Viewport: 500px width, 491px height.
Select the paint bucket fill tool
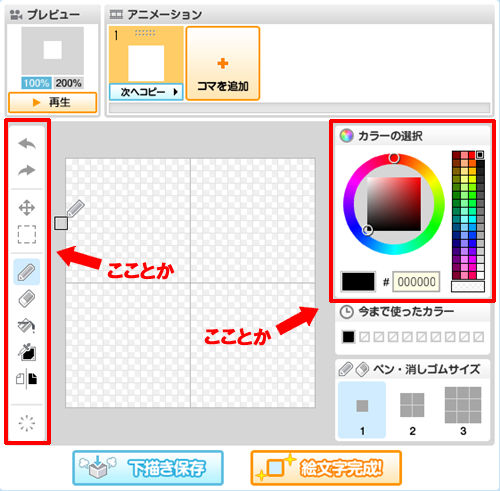pos(27,325)
